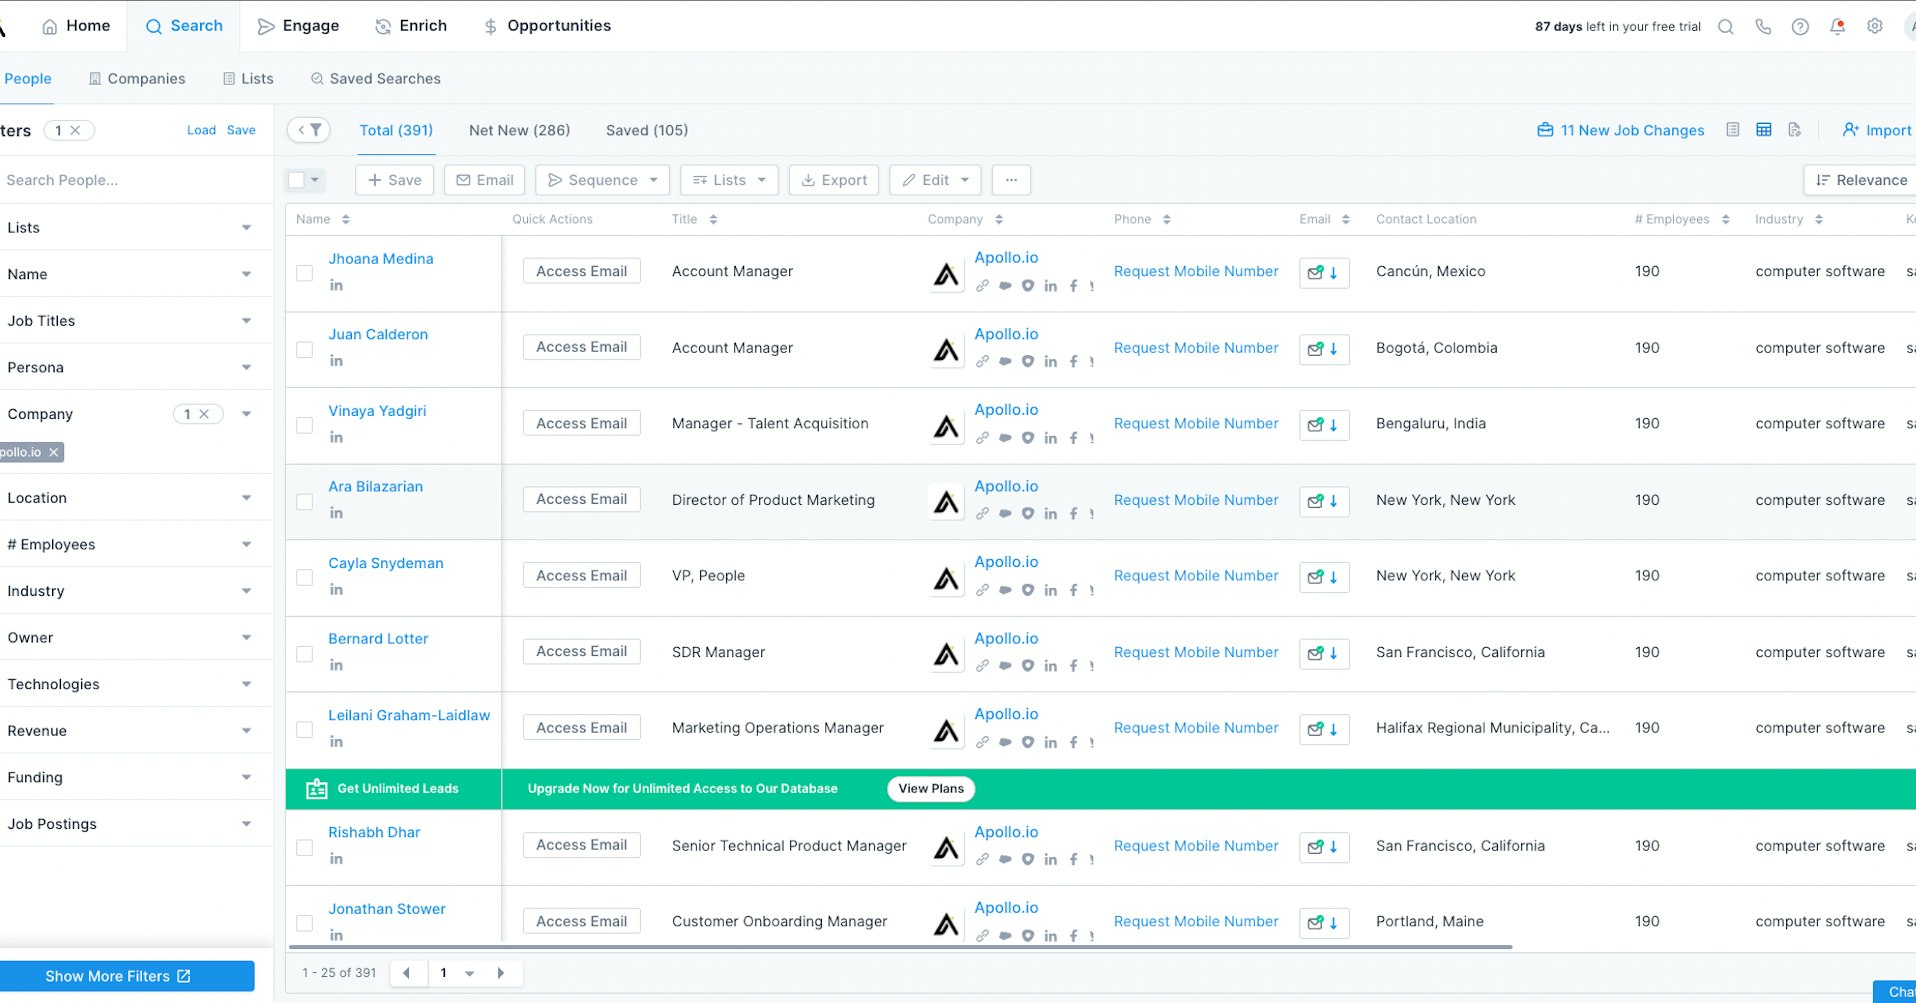Open the Net New (286) tab
This screenshot has height=1003, width=1916.
click(x=519, y=130)
